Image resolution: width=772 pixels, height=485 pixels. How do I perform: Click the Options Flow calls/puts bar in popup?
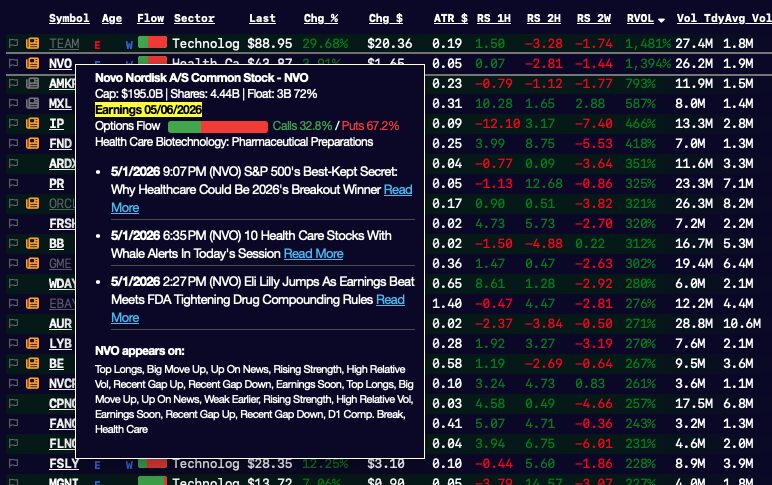point(218,127)
